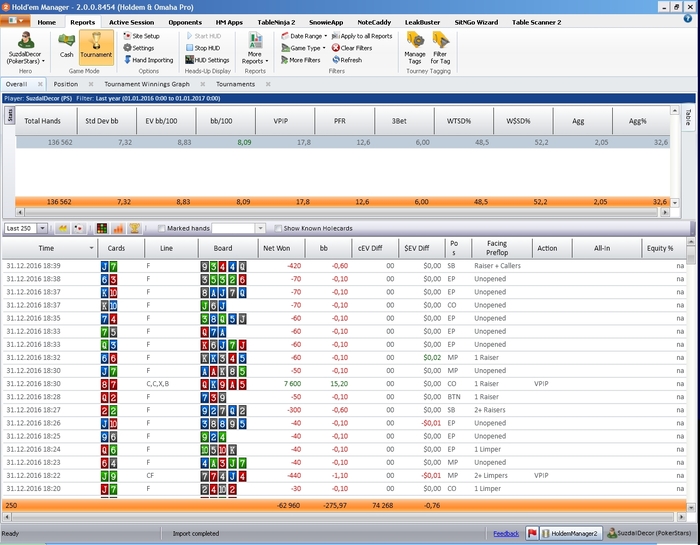Image resolution: width=700 pixels, height=545 pixels.
Task: Open the Table side tab
Action: [688, 117]
